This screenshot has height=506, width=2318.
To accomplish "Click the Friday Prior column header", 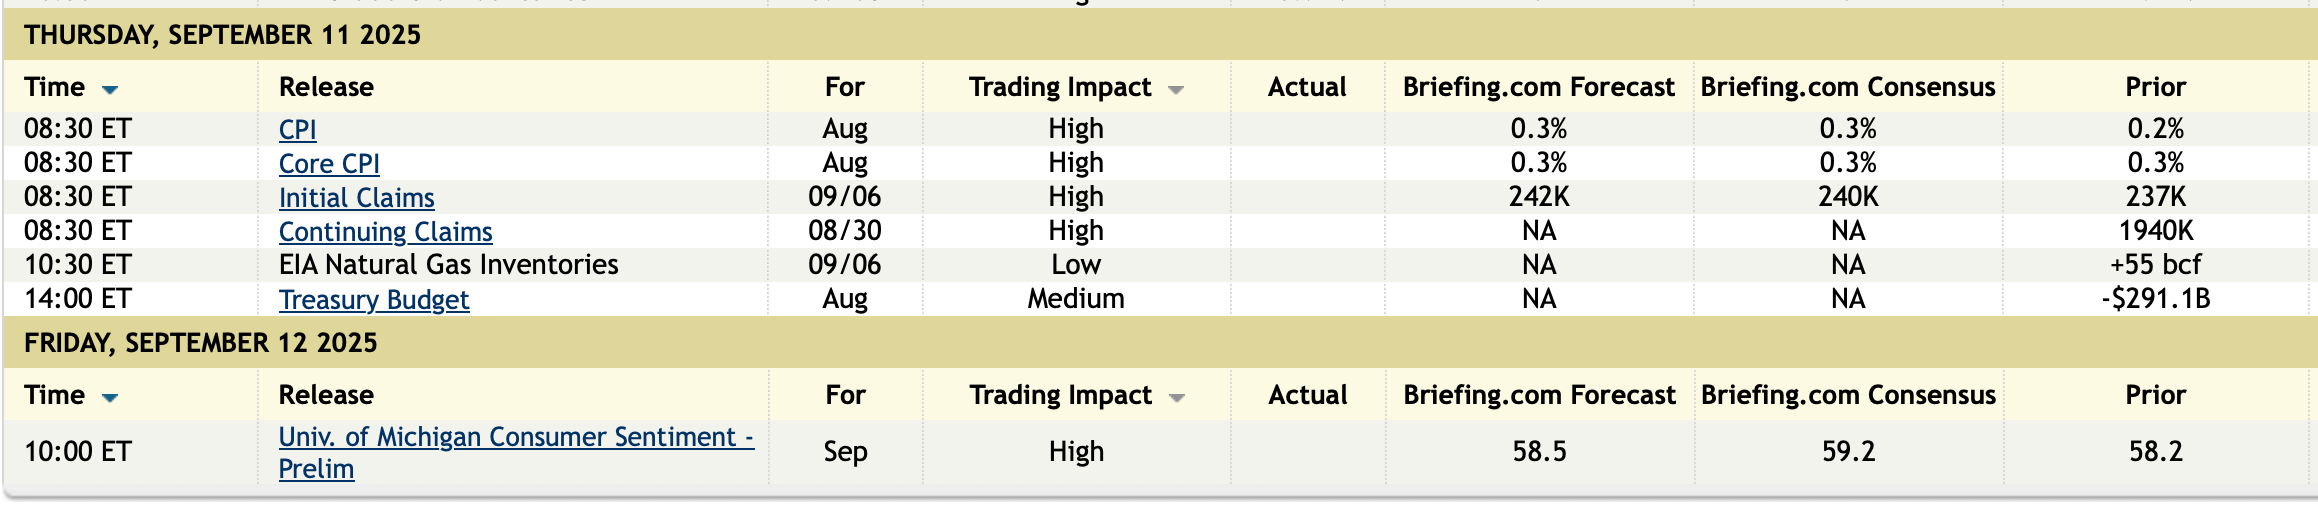I will point(2155,395).
